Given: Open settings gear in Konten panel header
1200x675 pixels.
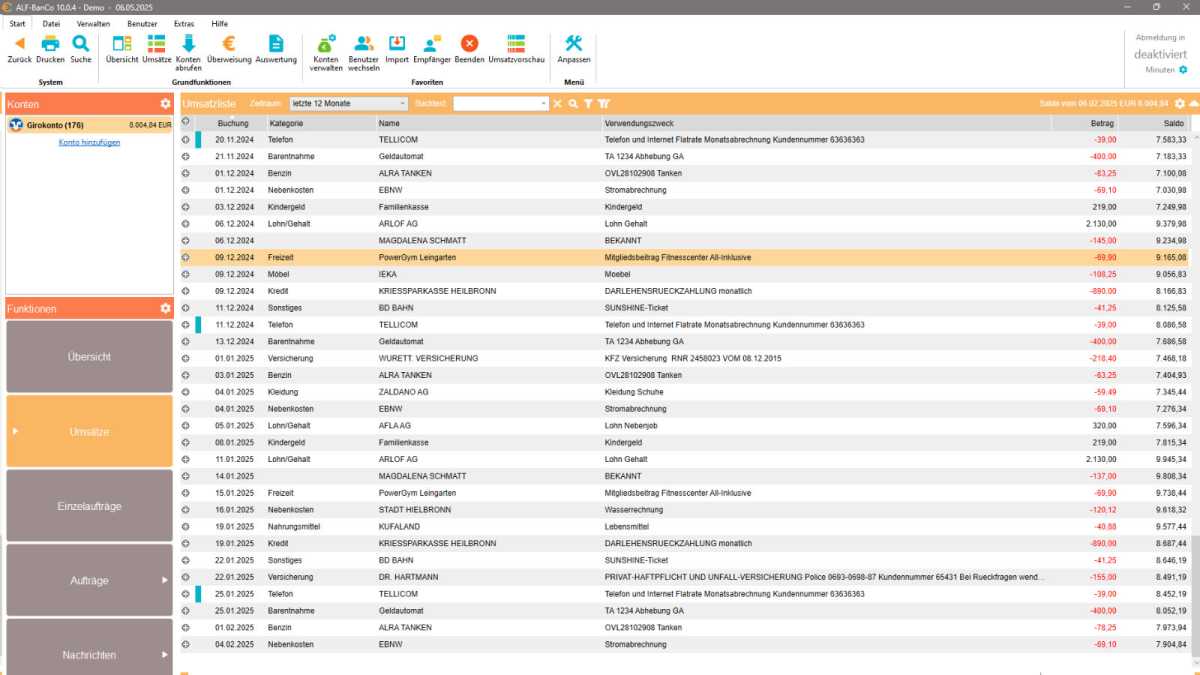Looking at the screenshot, I should point(165,104).
